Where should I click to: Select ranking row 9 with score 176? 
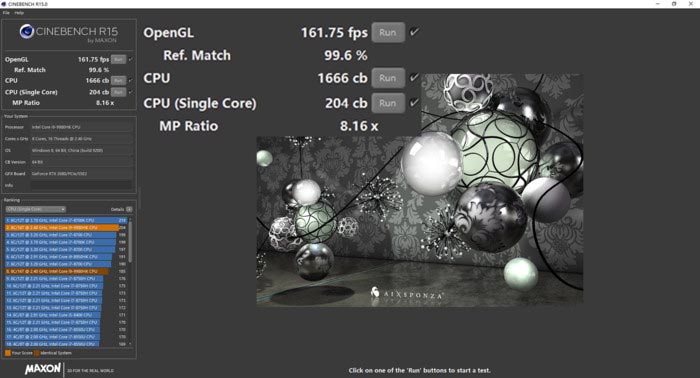(x=66, y=278)
